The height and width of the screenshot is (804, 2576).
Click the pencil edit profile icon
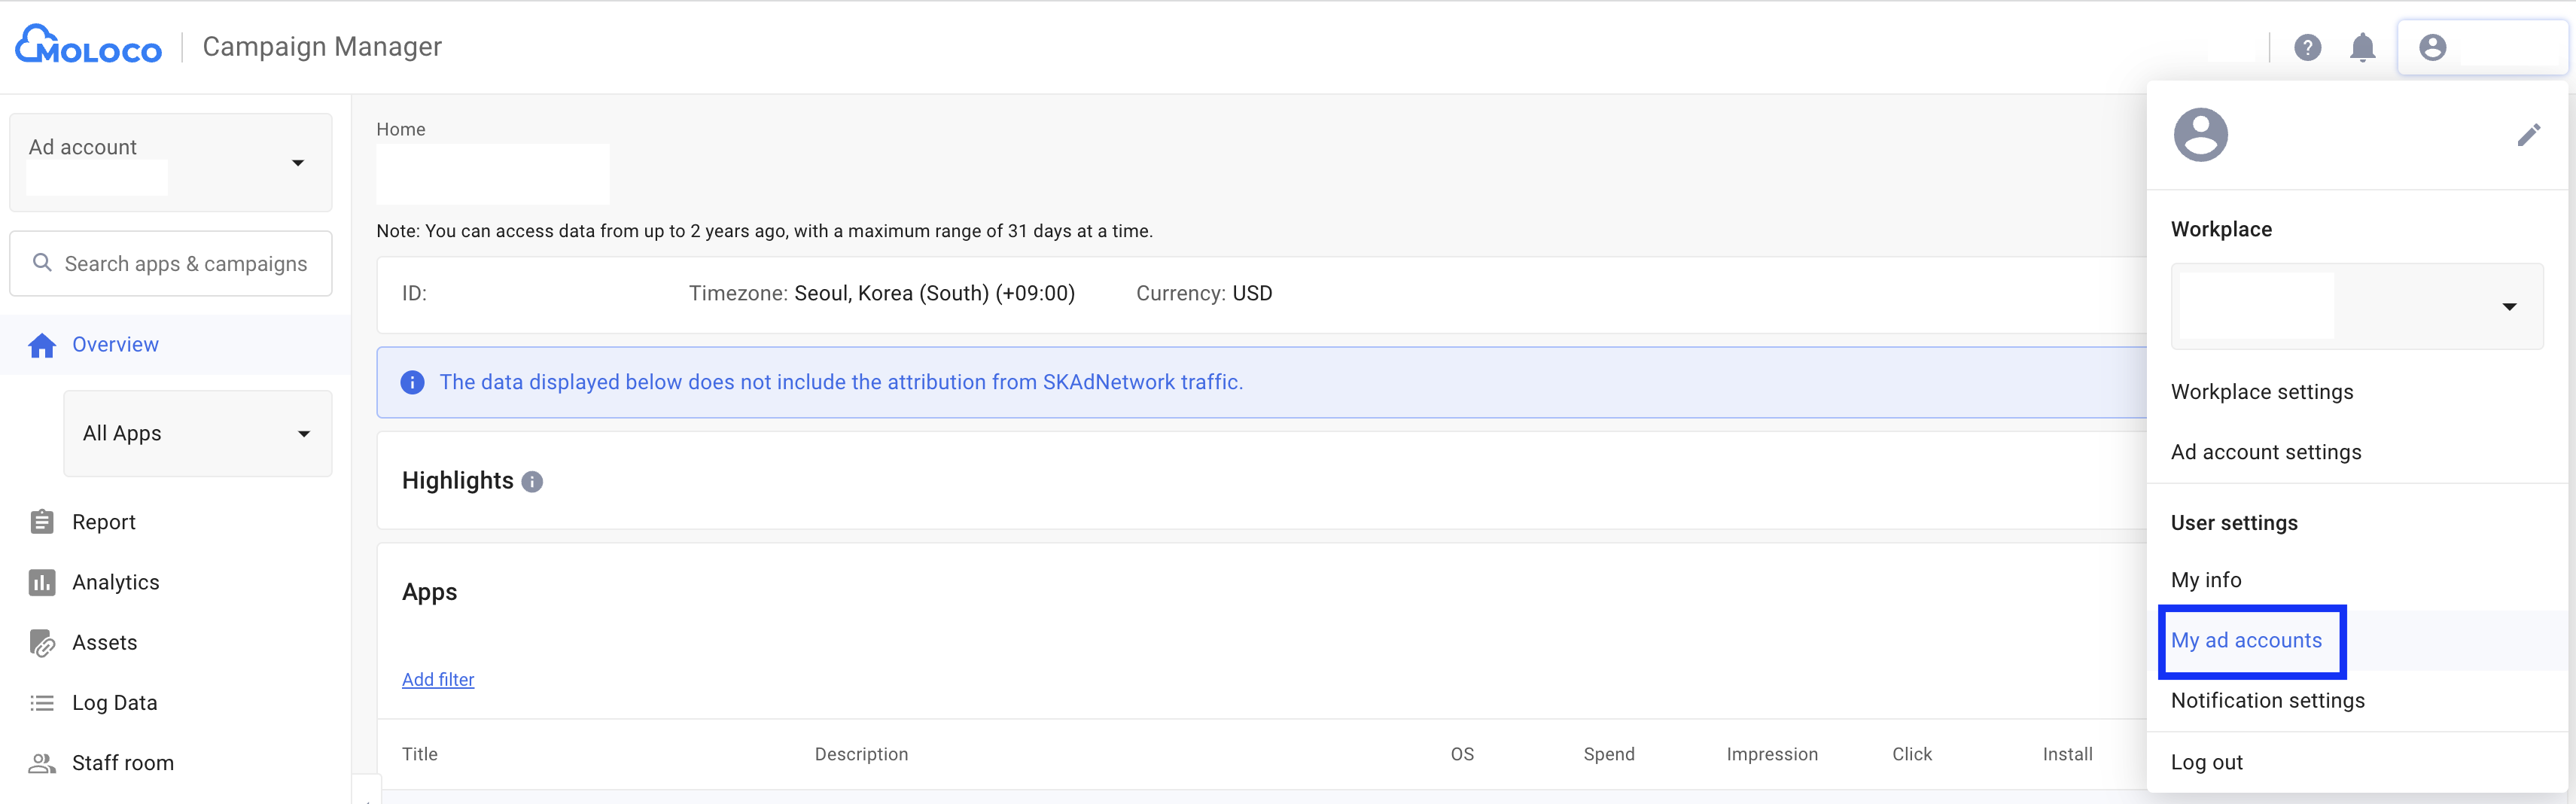click(2528, 135)
